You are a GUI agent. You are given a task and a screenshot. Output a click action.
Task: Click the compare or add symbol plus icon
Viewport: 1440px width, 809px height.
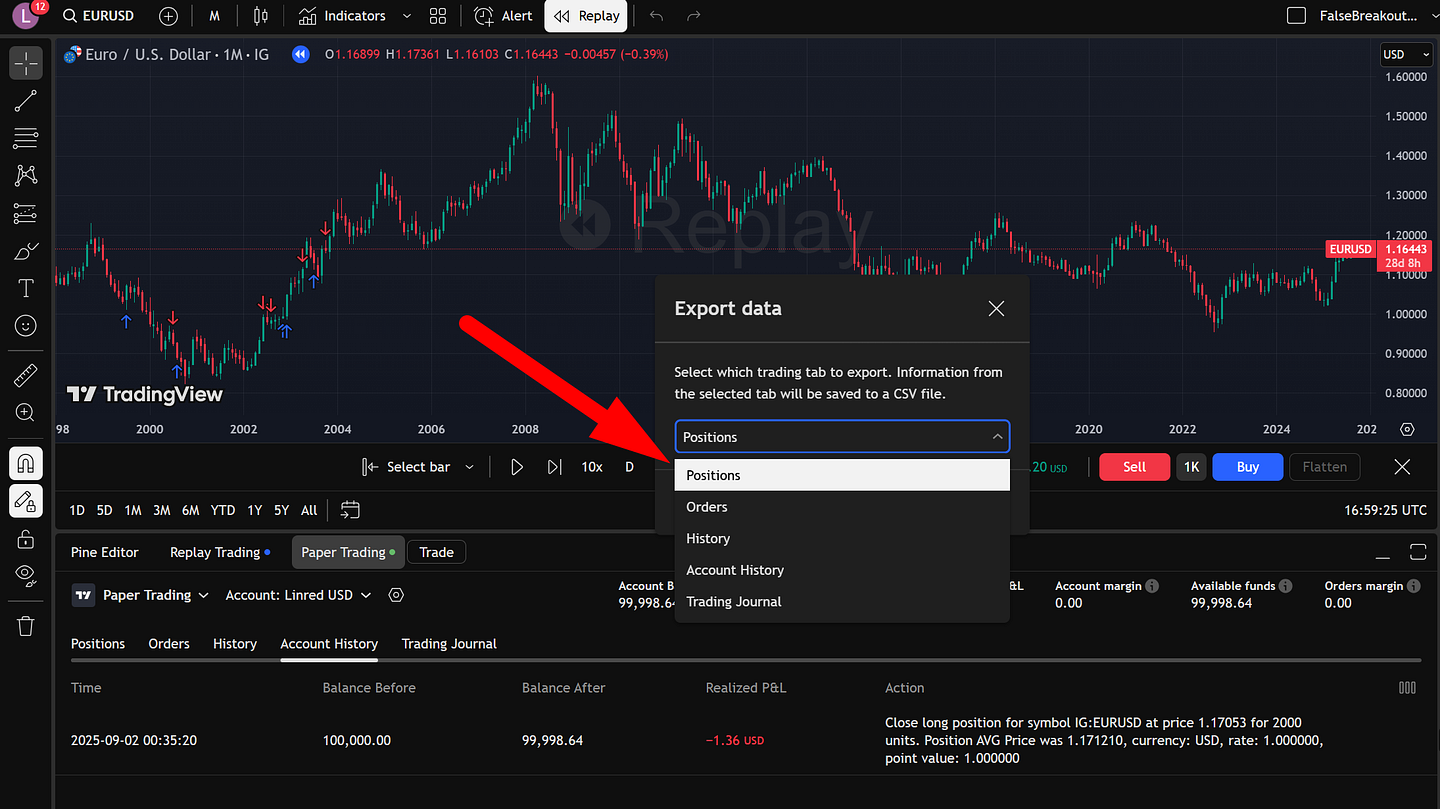point(169,16)
